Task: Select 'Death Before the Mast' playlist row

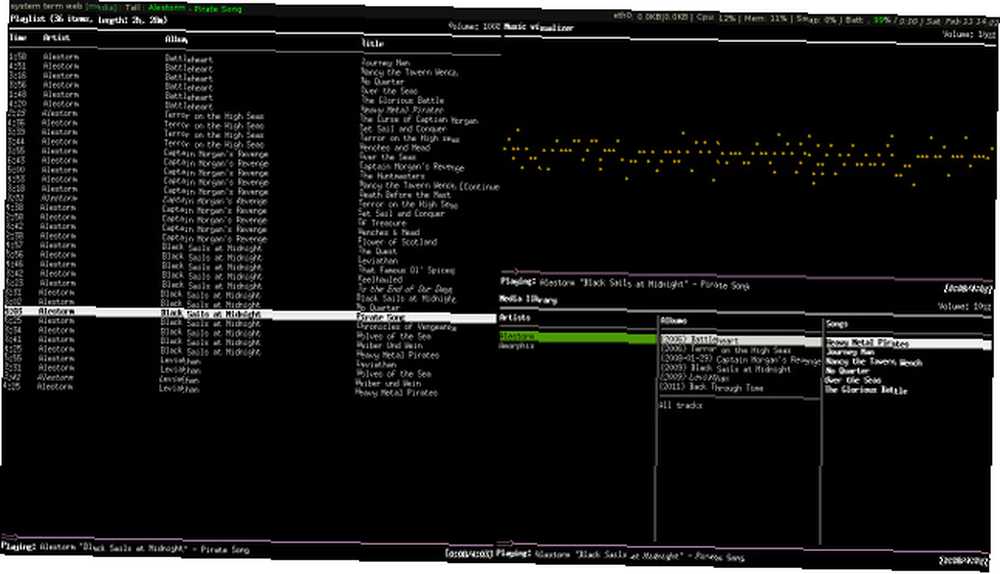Action: [252, 194]
